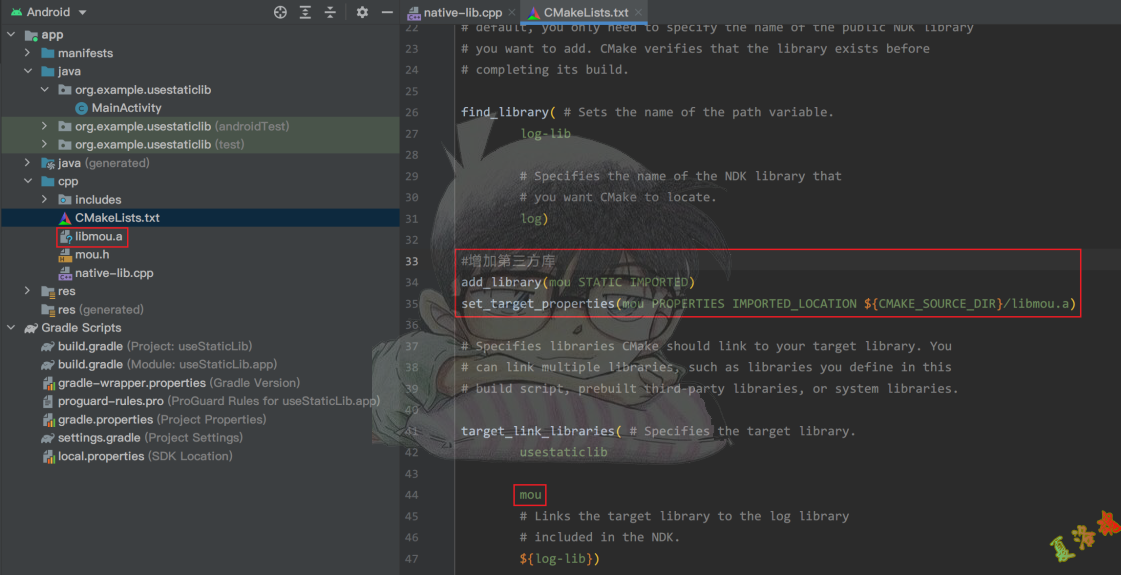This screenshot has height=575, width=1121.
Task: Expand the res folder arrow
Action: [x=28, y=291]
